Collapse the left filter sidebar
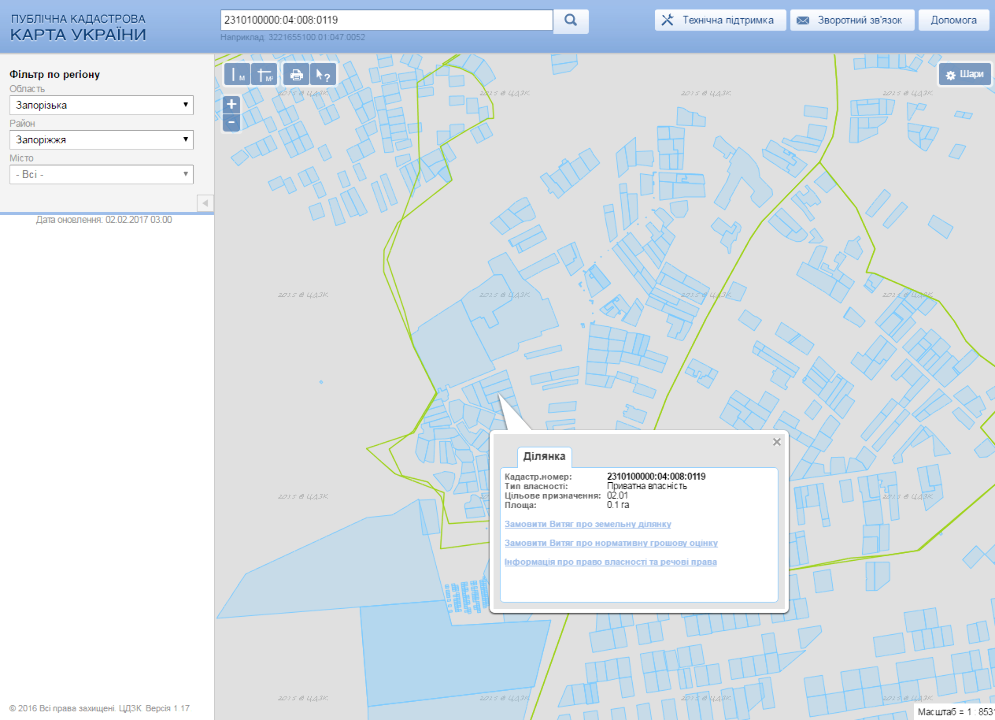Screen dimensions: 995x720 click(205, 203)
